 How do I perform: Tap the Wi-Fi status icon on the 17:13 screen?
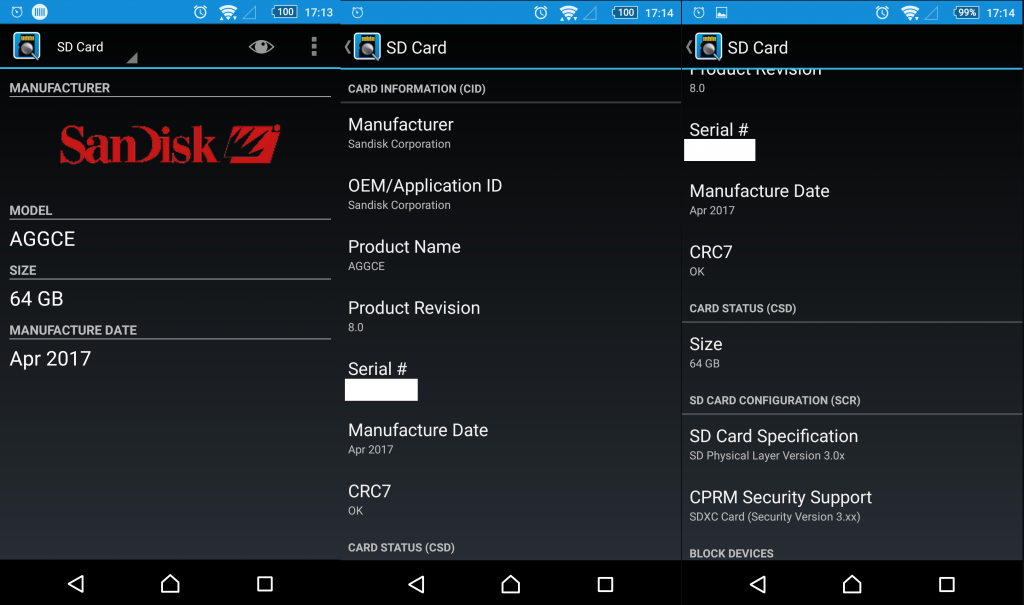click(228, 12)
